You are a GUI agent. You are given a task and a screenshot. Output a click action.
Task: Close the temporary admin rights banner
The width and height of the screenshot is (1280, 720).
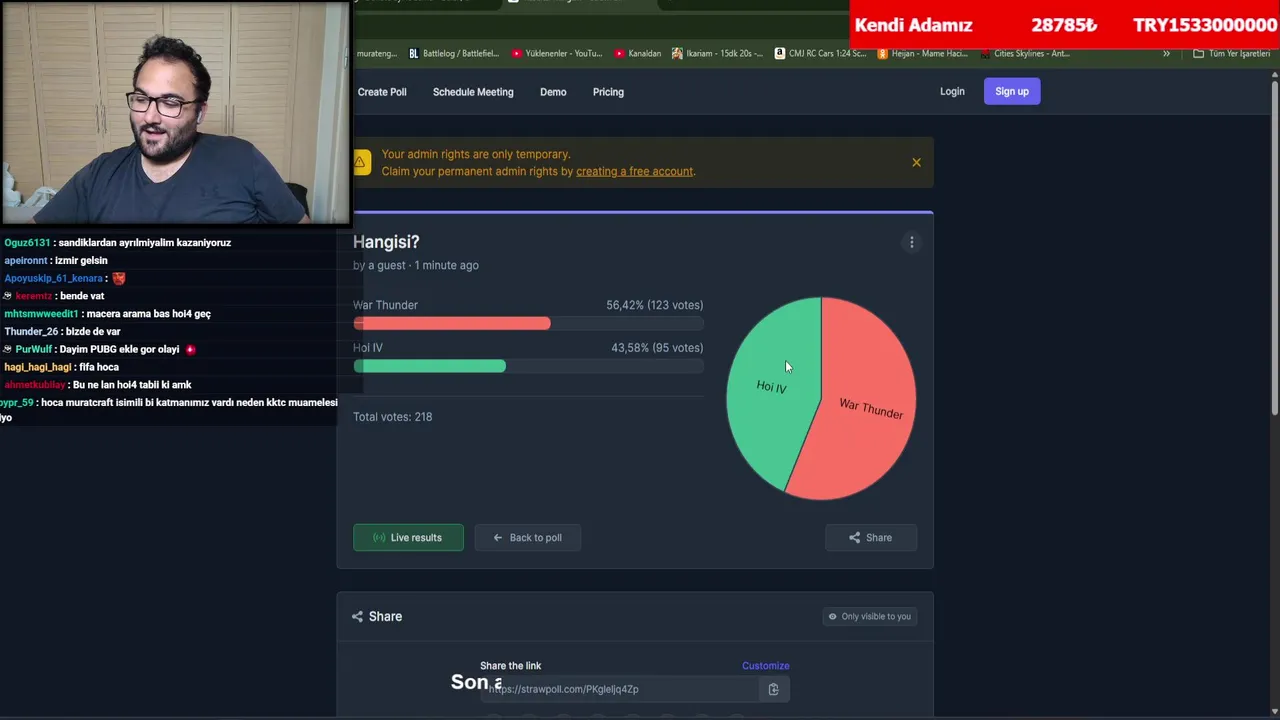pos(916,162)
